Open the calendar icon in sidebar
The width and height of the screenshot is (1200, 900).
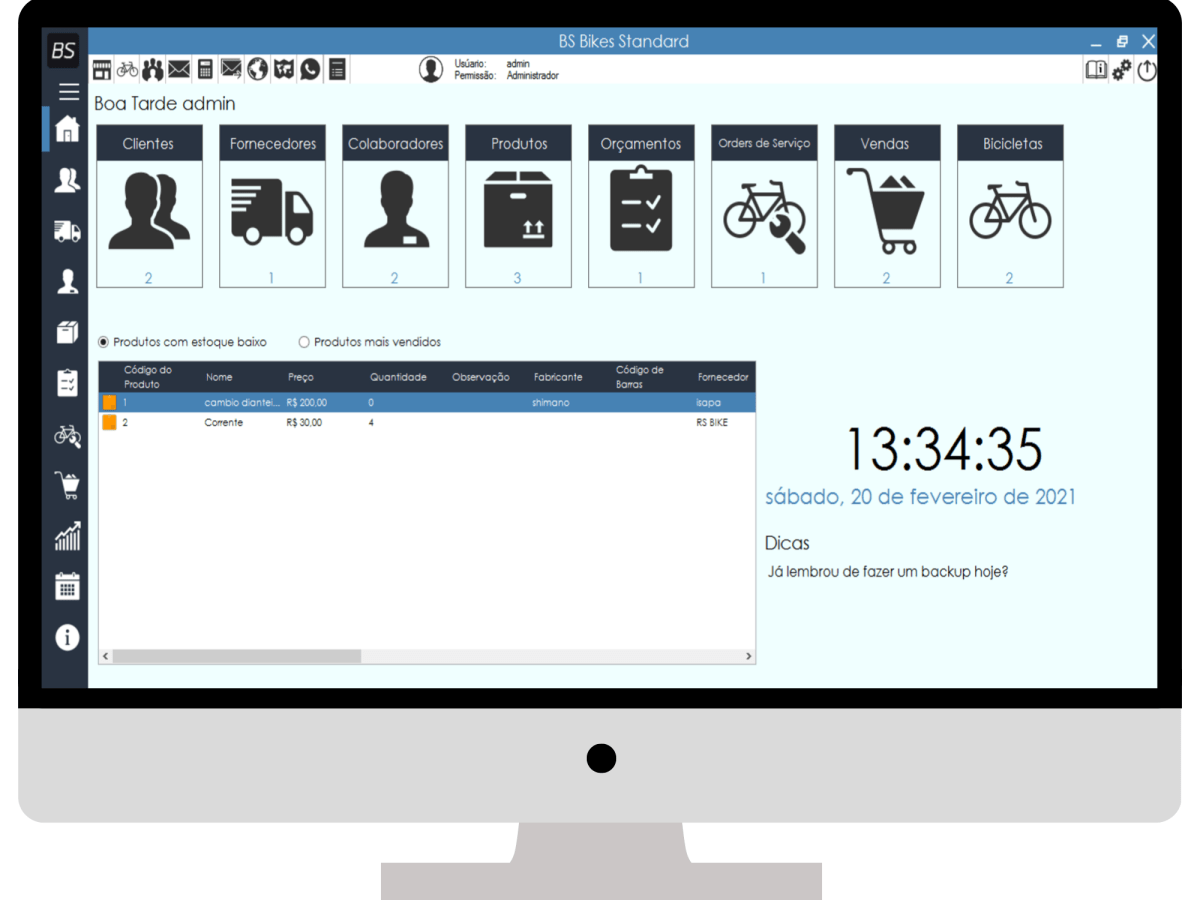pyautogui.click(x=67, y=586)
